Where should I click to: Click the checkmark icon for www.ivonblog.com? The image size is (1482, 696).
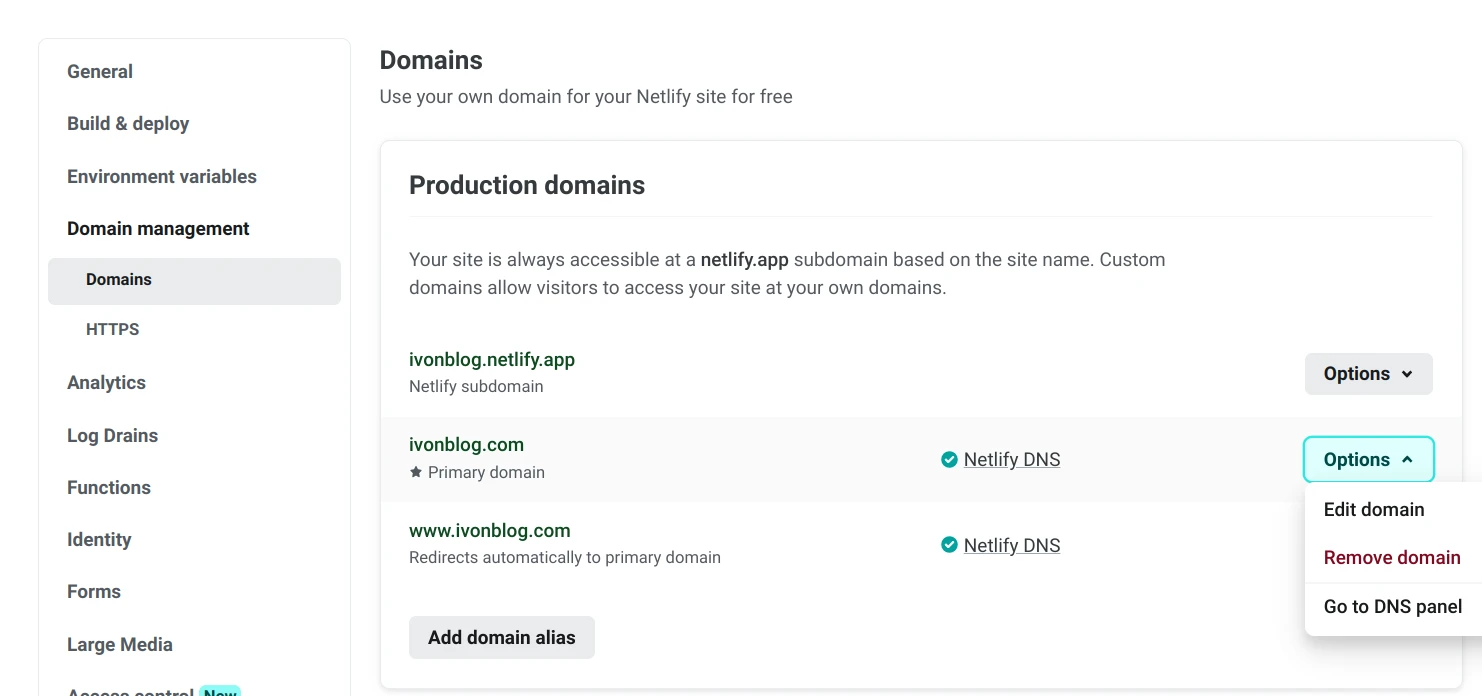coord(949,545)
